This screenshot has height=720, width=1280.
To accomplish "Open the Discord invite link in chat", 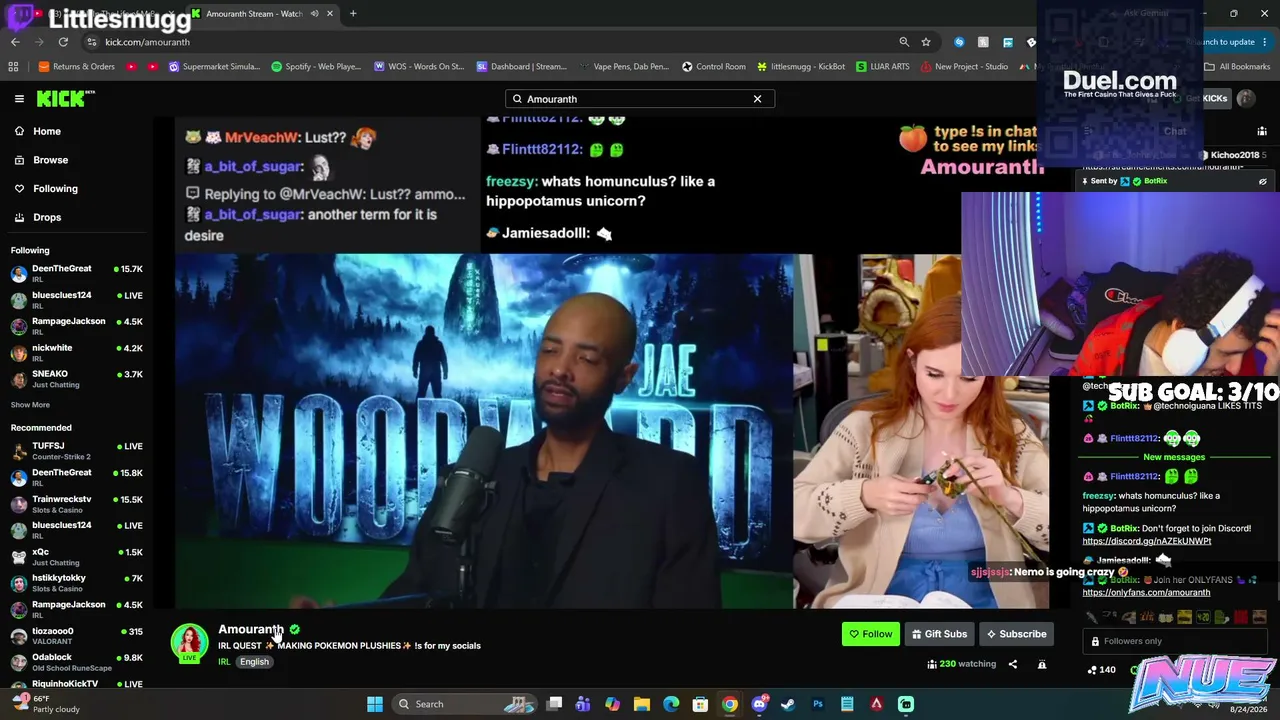I will (1146, 541).
